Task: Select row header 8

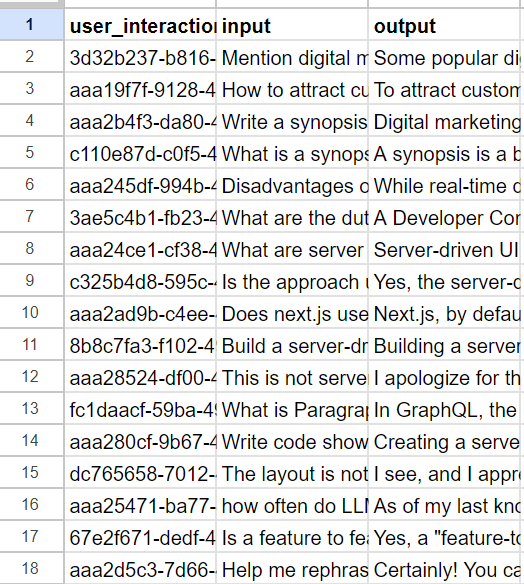Action: point(32,249)
